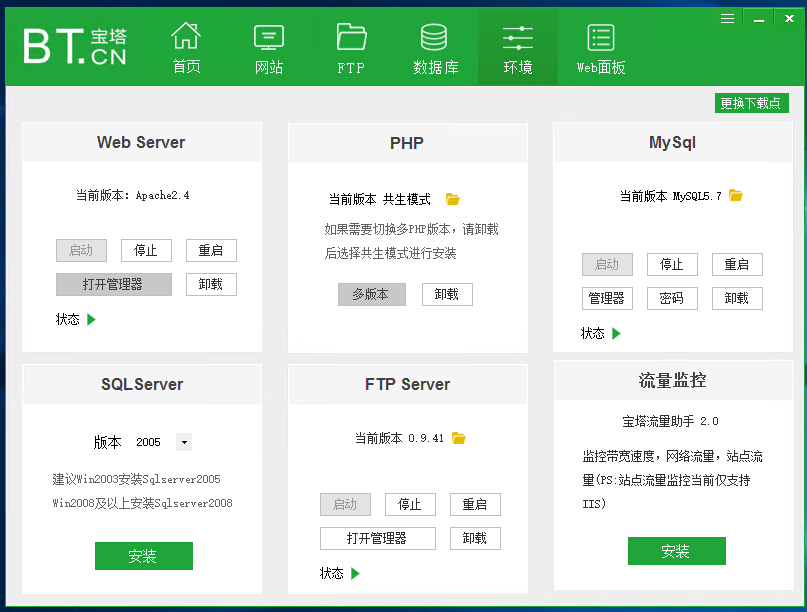
Task: Minimize the BT panel window
Action: (x=759, y=20)
